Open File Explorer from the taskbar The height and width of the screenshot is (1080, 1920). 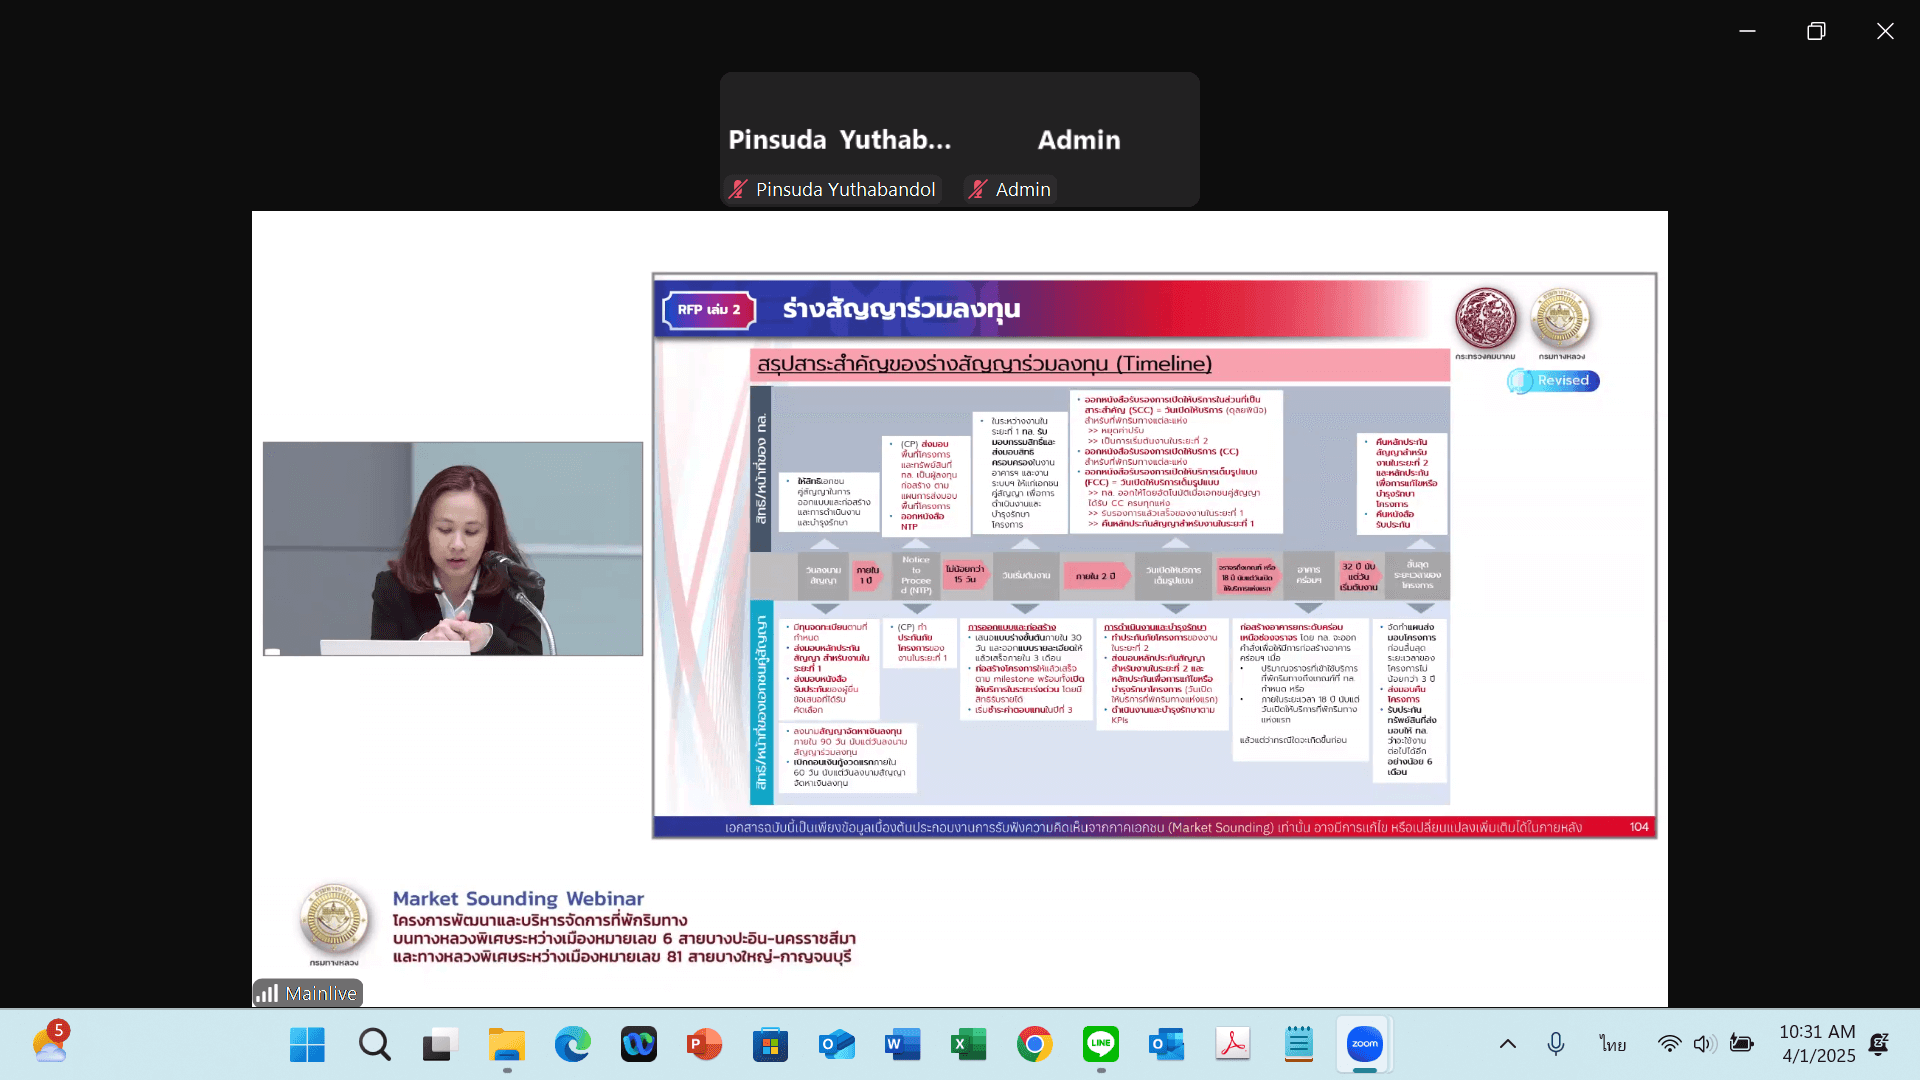(x=507, y=1045)
